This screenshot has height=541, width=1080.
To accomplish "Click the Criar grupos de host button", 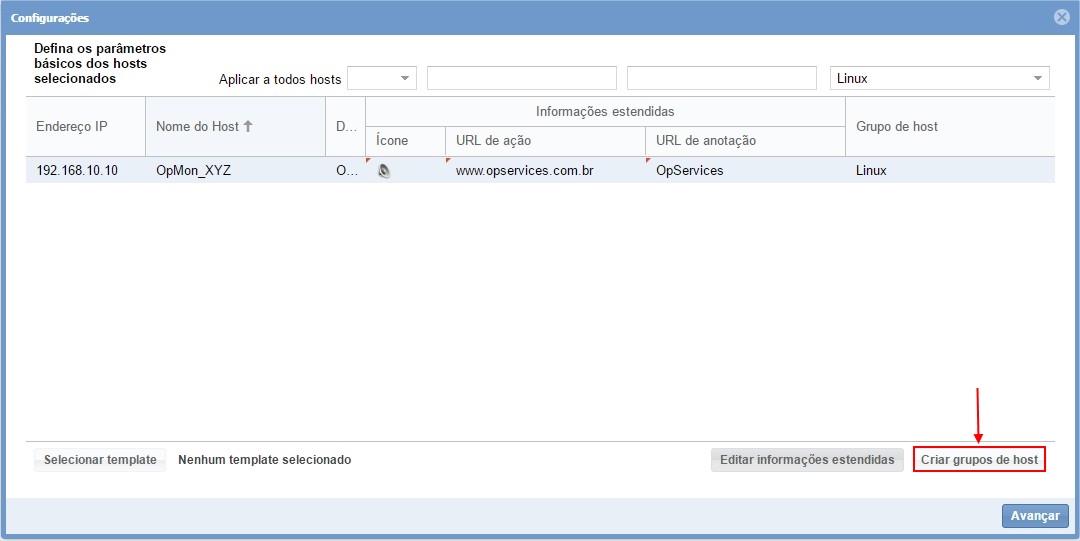I will (979, 460).
